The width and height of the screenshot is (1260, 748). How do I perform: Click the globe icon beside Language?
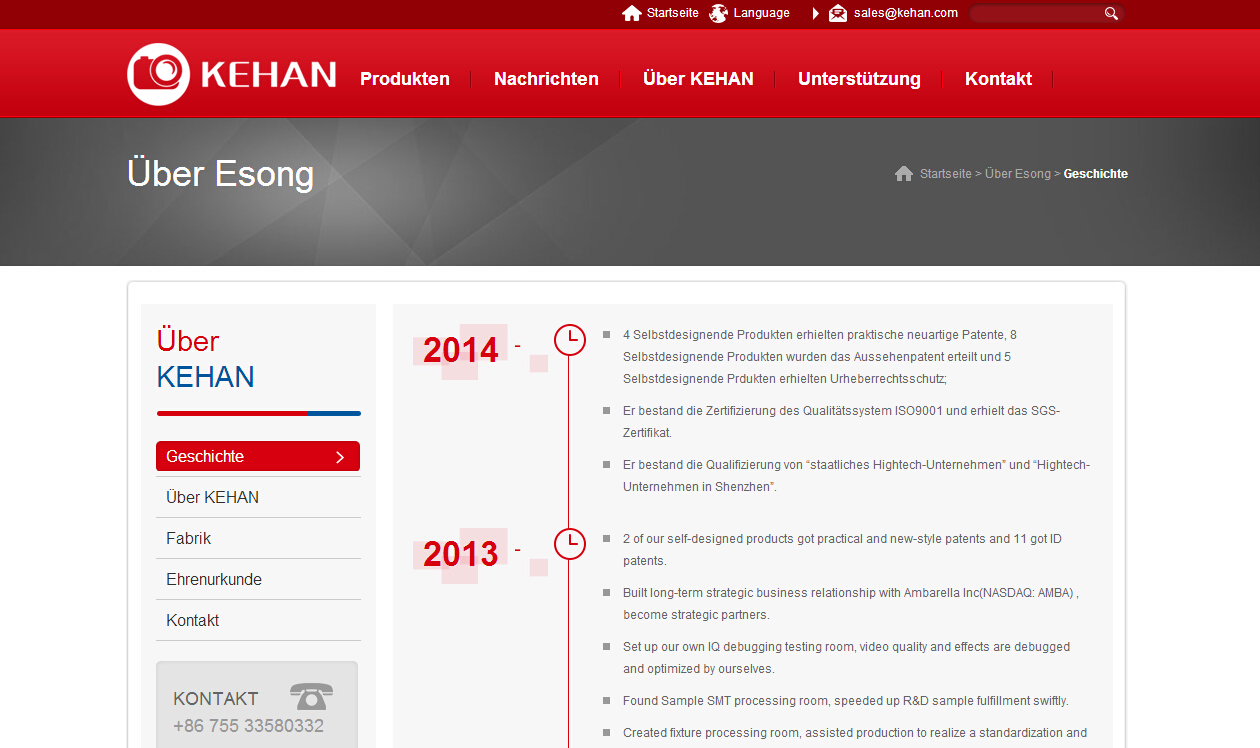[718, 13]
